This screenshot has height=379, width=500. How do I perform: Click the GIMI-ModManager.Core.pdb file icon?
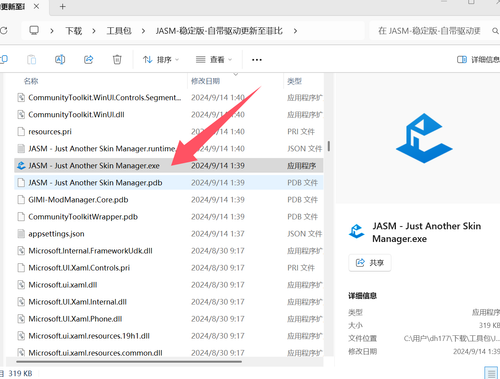21,200
